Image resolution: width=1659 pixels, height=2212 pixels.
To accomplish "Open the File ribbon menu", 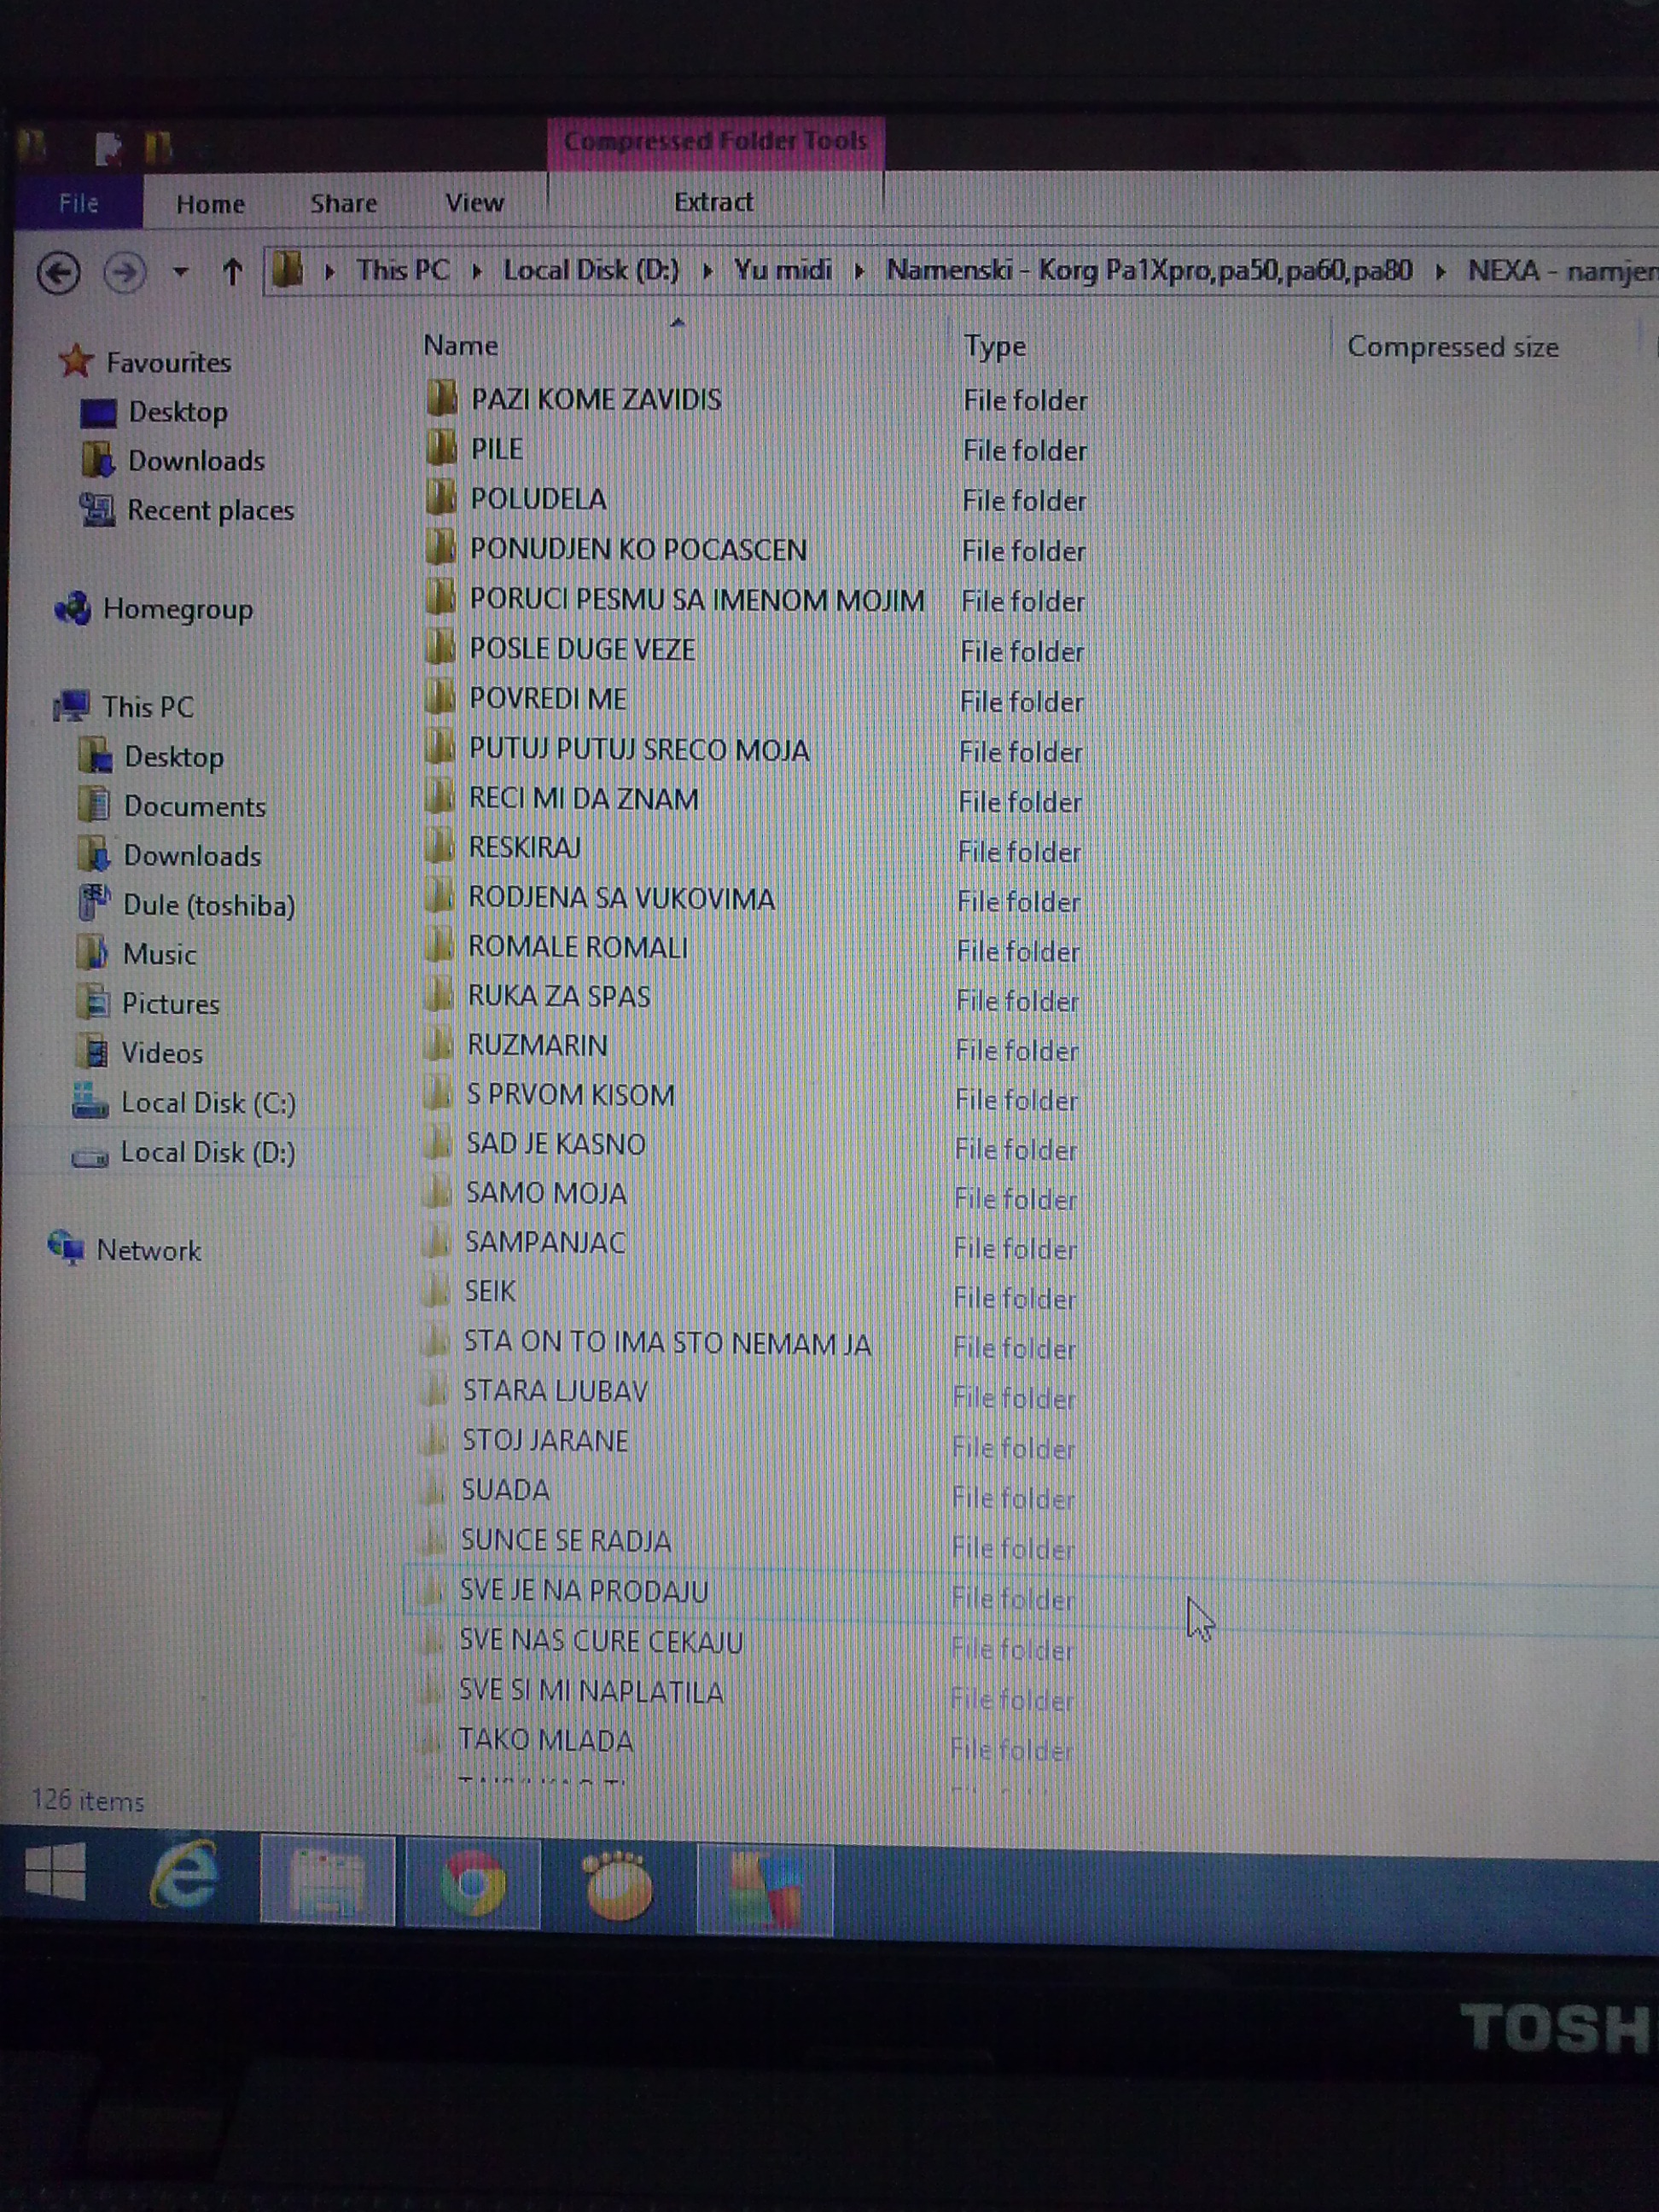I will [x=78, y=204].
